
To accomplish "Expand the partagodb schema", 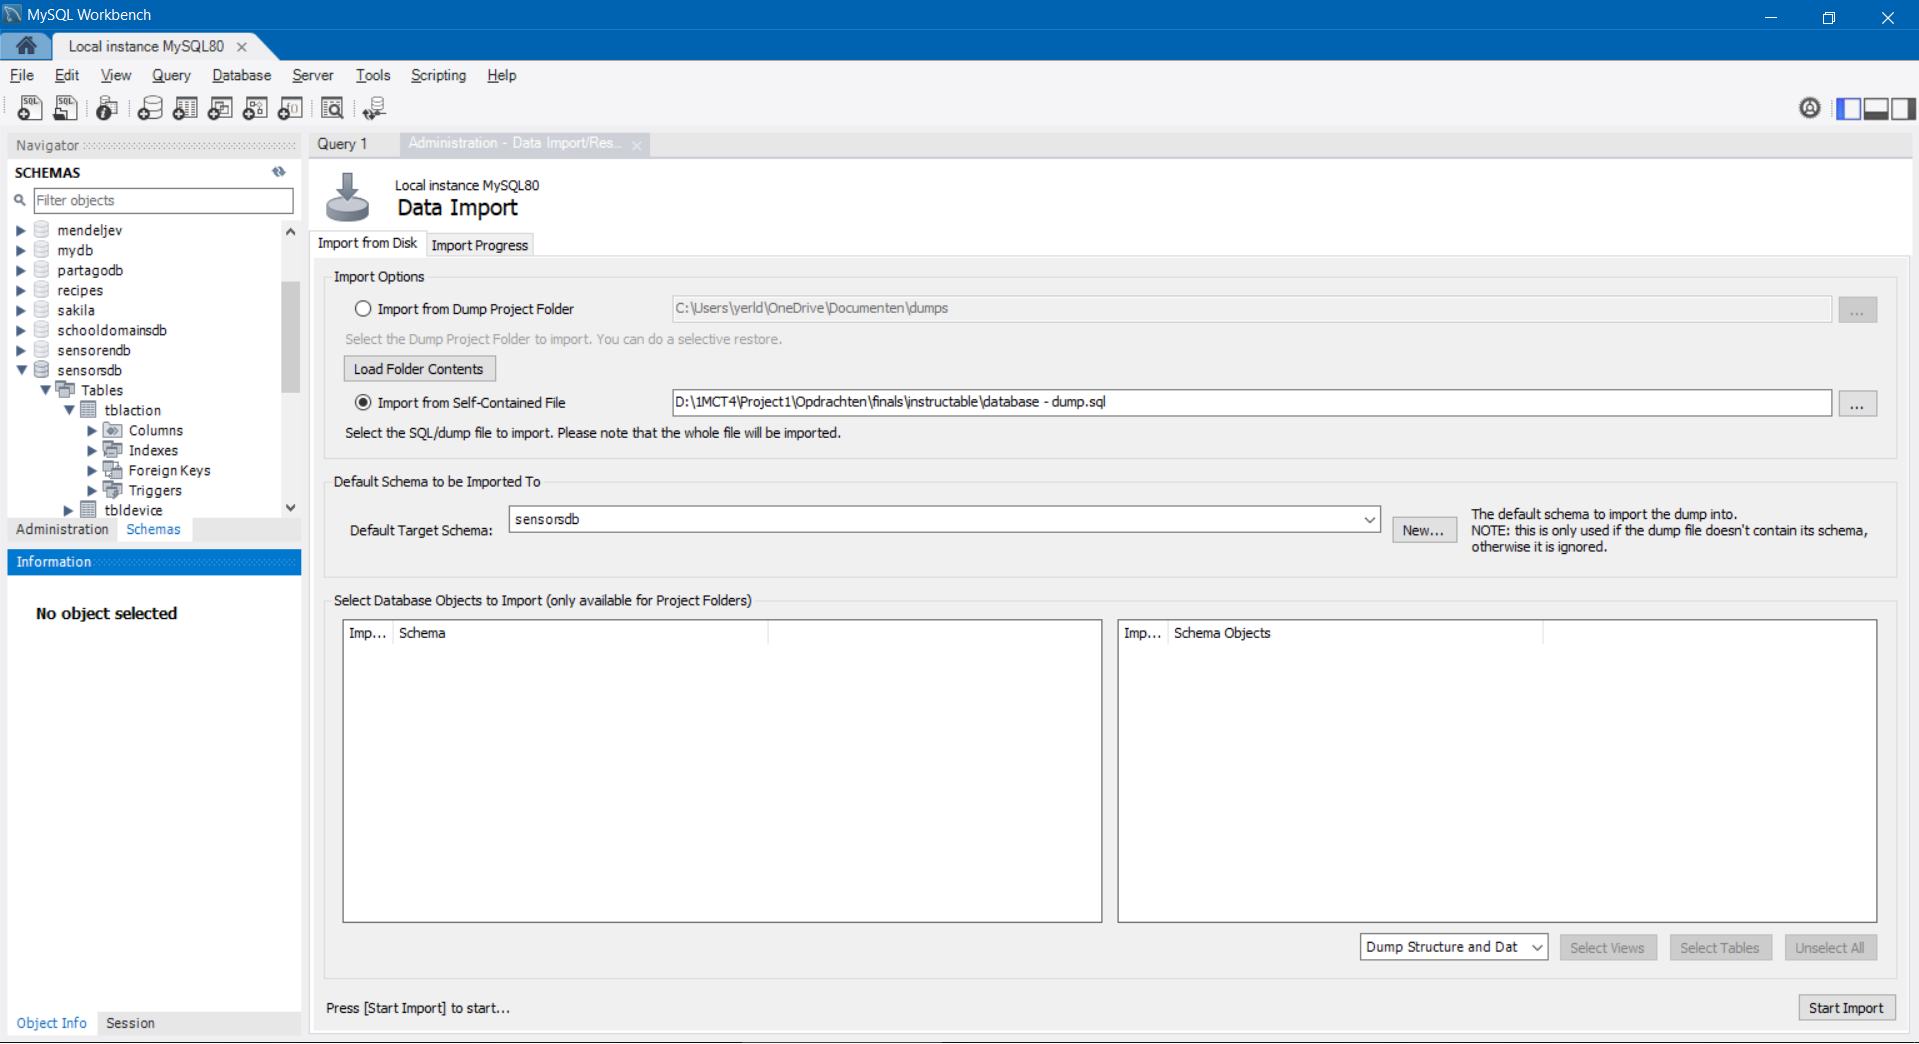I will 21,270.
